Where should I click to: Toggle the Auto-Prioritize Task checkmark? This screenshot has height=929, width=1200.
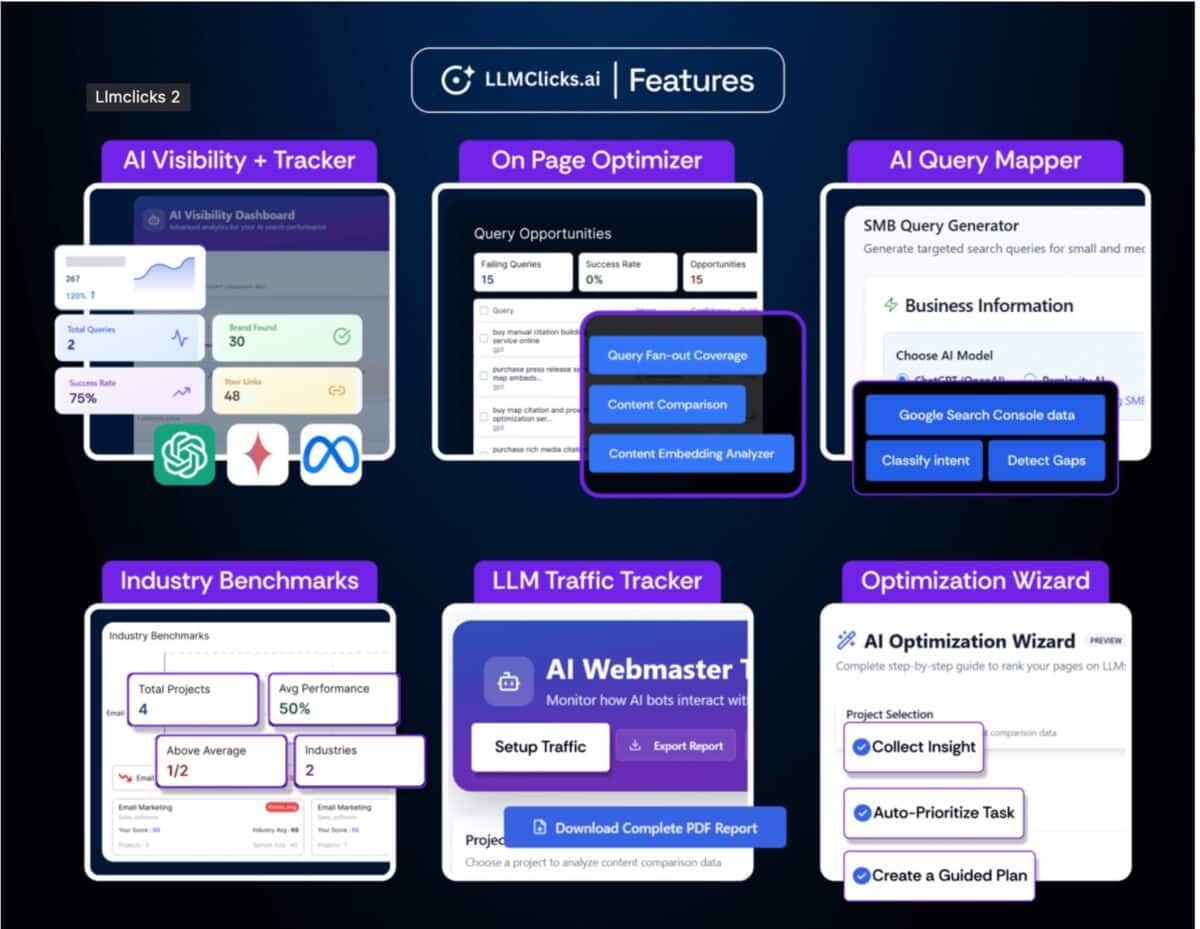click(x=860, y=812)
